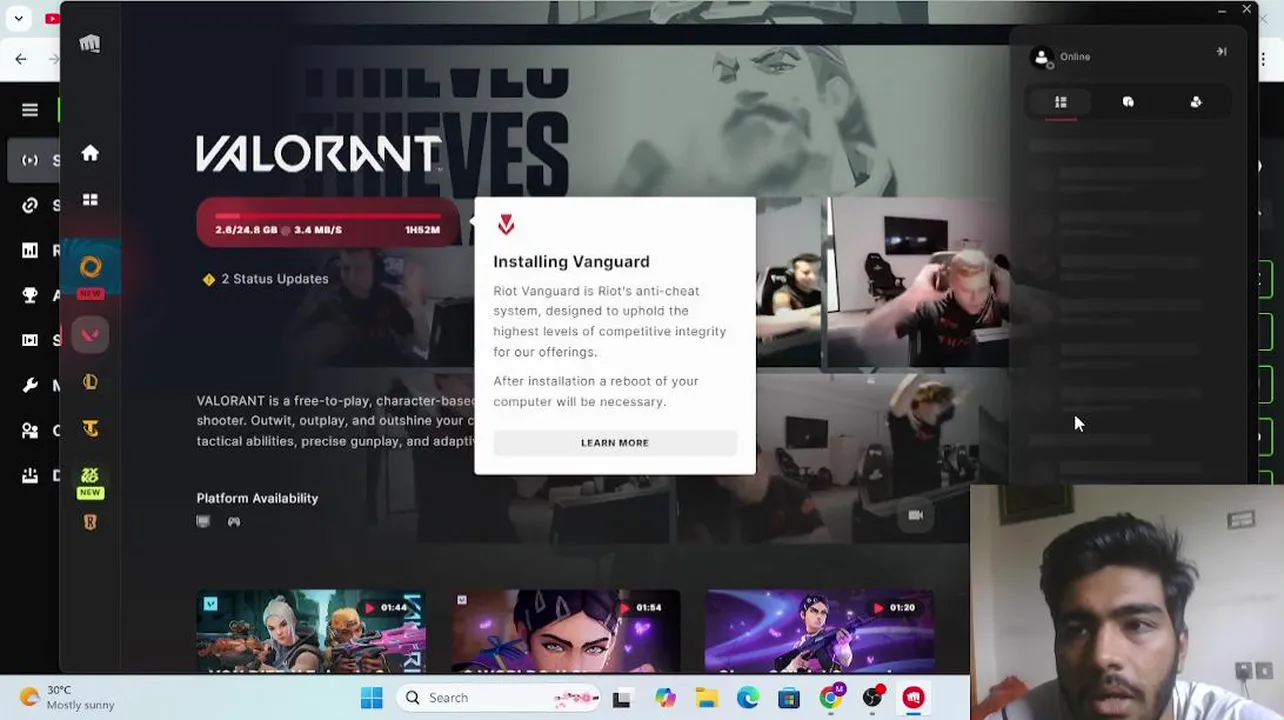
Task: Open the Windows Start menu
Action: (x=371, y=698)
